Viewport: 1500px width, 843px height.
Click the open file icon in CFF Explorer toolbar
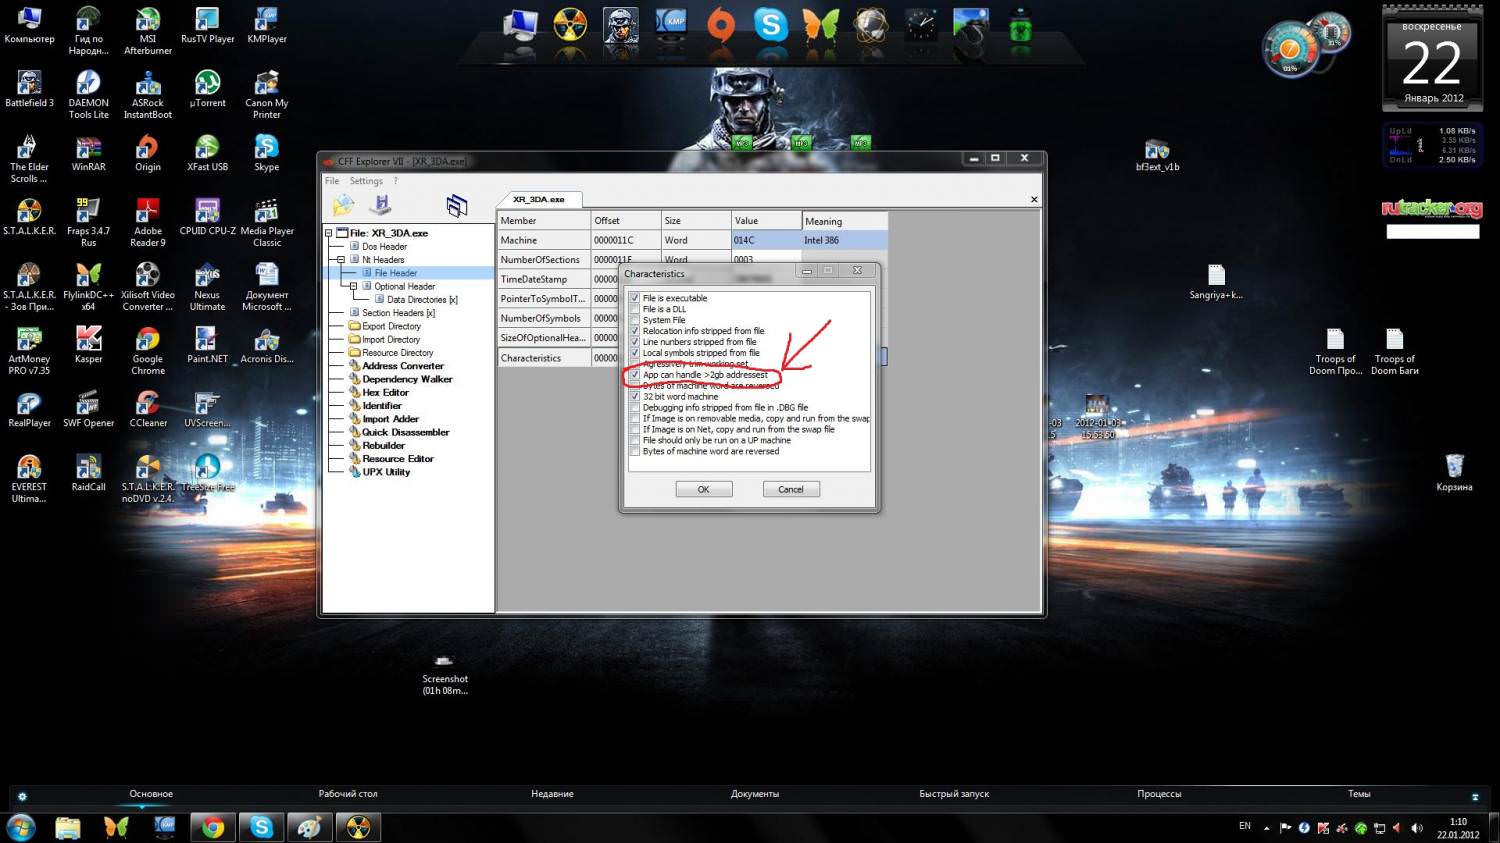coord(344,205)
